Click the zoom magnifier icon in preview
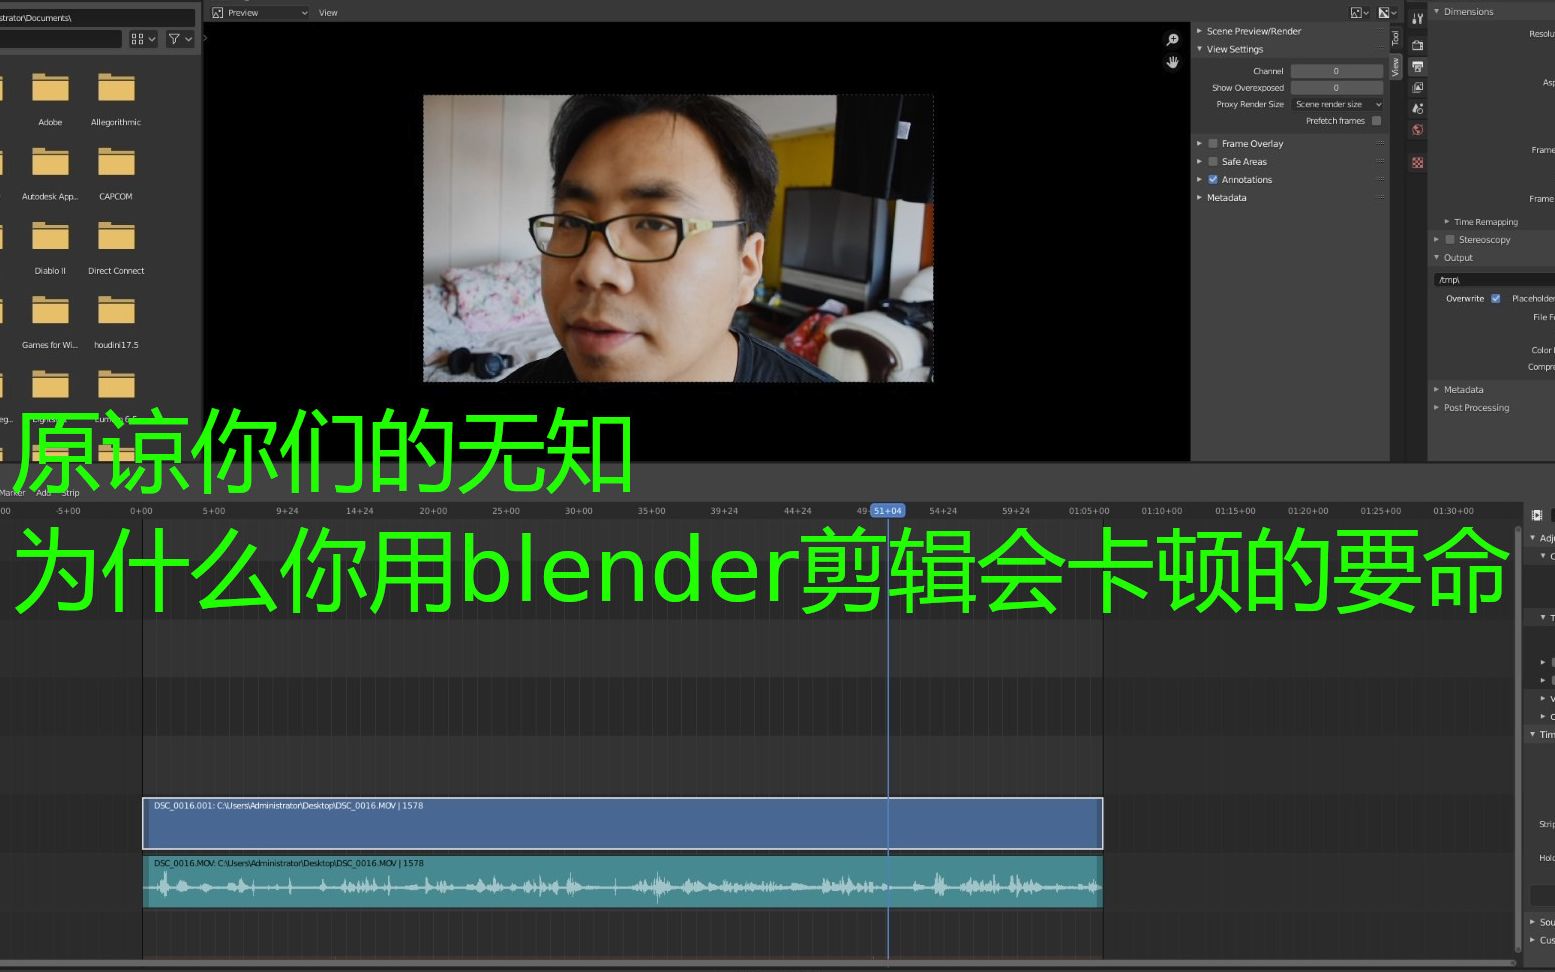The image size is (1555, 972). pyautogui.click(x=1171, y=40)
